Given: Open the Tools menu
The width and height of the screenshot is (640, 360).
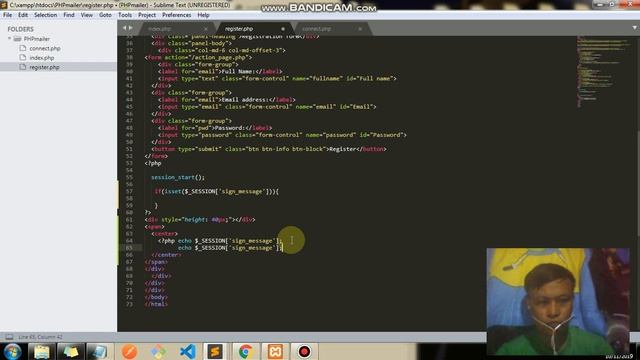Looking at the screenshot, I should click(125, 15).
